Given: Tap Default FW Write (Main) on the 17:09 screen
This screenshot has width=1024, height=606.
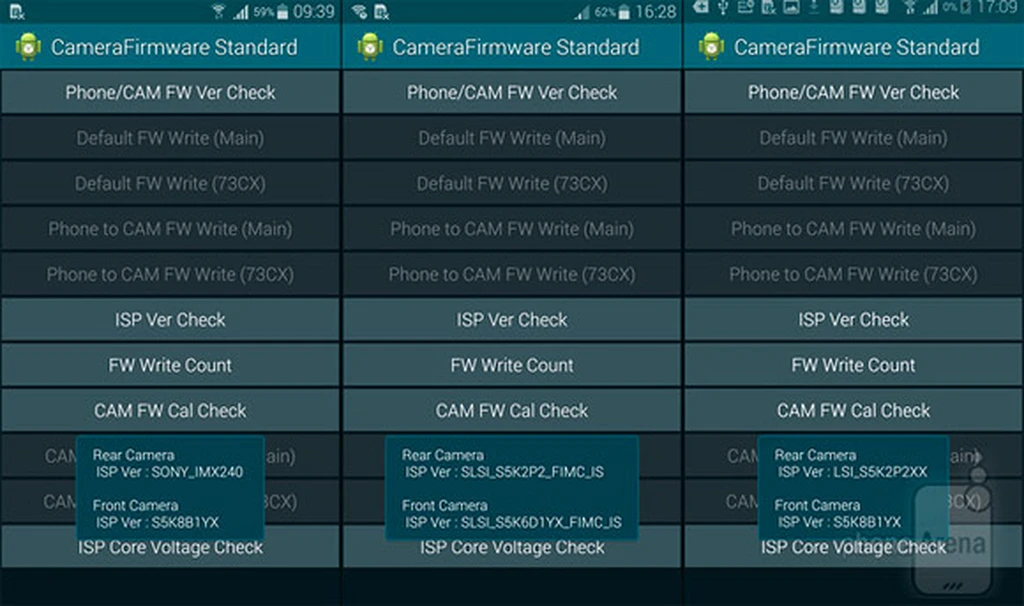Looking at the screenshot, I should click(854, 138).
